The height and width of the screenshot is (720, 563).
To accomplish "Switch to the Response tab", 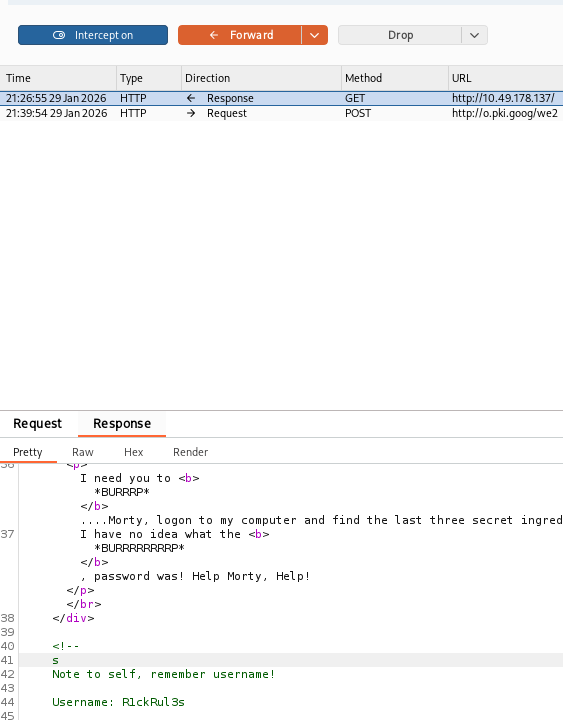I will (122, 423).
